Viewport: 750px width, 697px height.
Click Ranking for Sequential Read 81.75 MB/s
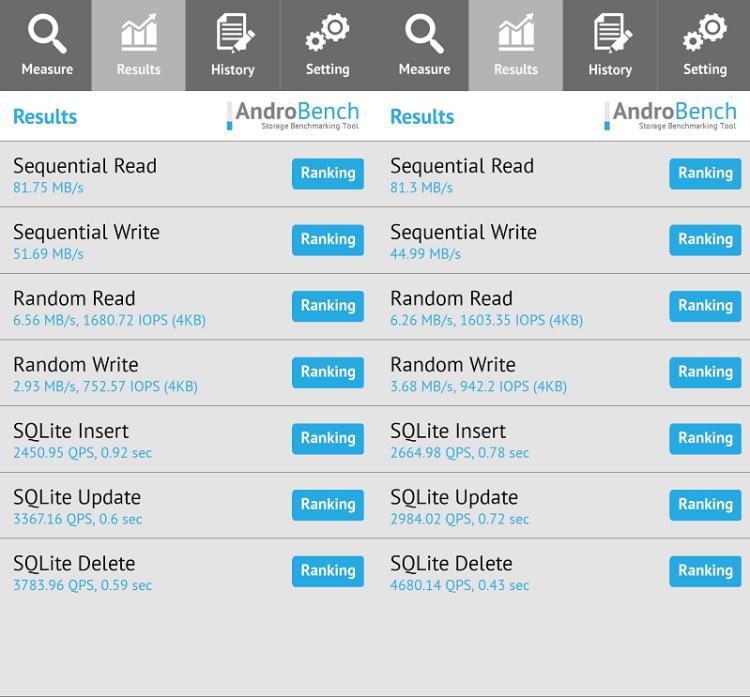[328, 173]
